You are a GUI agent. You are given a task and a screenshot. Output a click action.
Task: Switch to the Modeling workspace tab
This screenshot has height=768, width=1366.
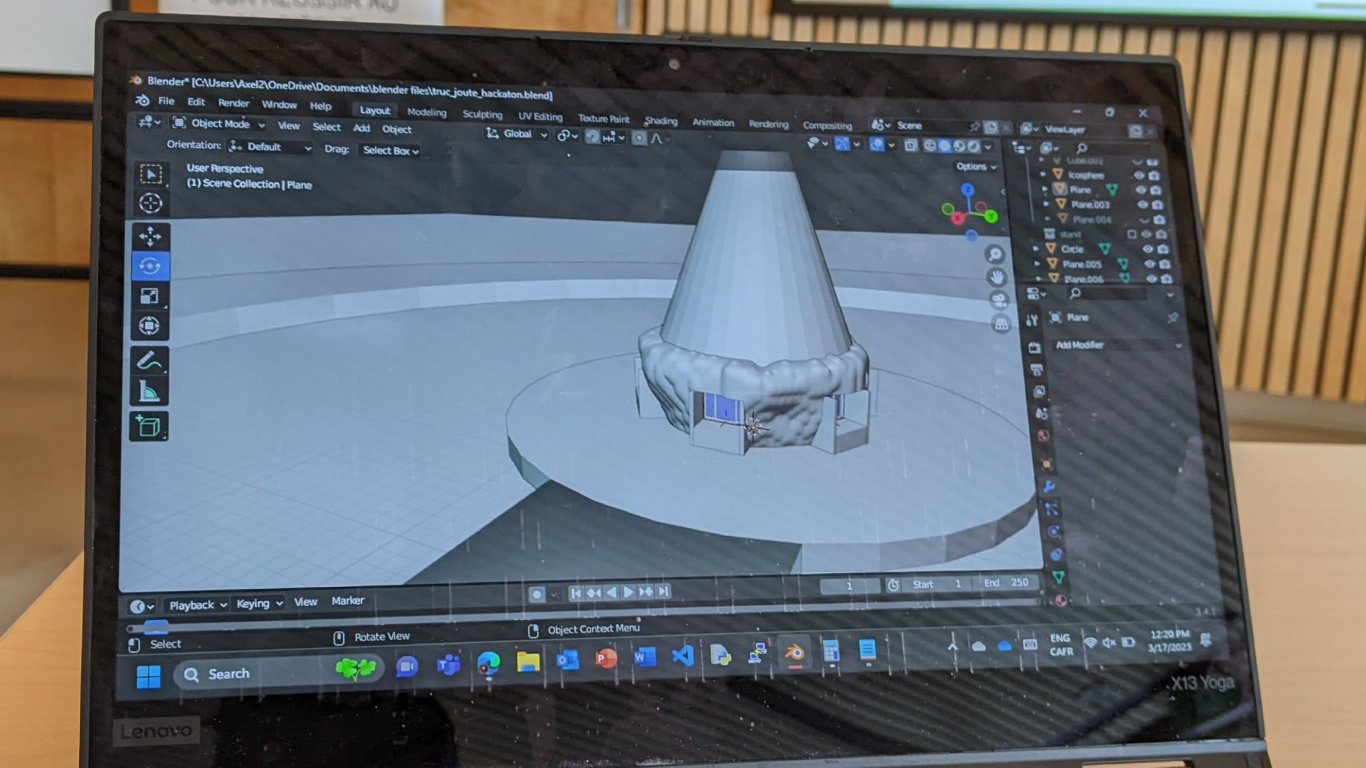coord(427,113)
